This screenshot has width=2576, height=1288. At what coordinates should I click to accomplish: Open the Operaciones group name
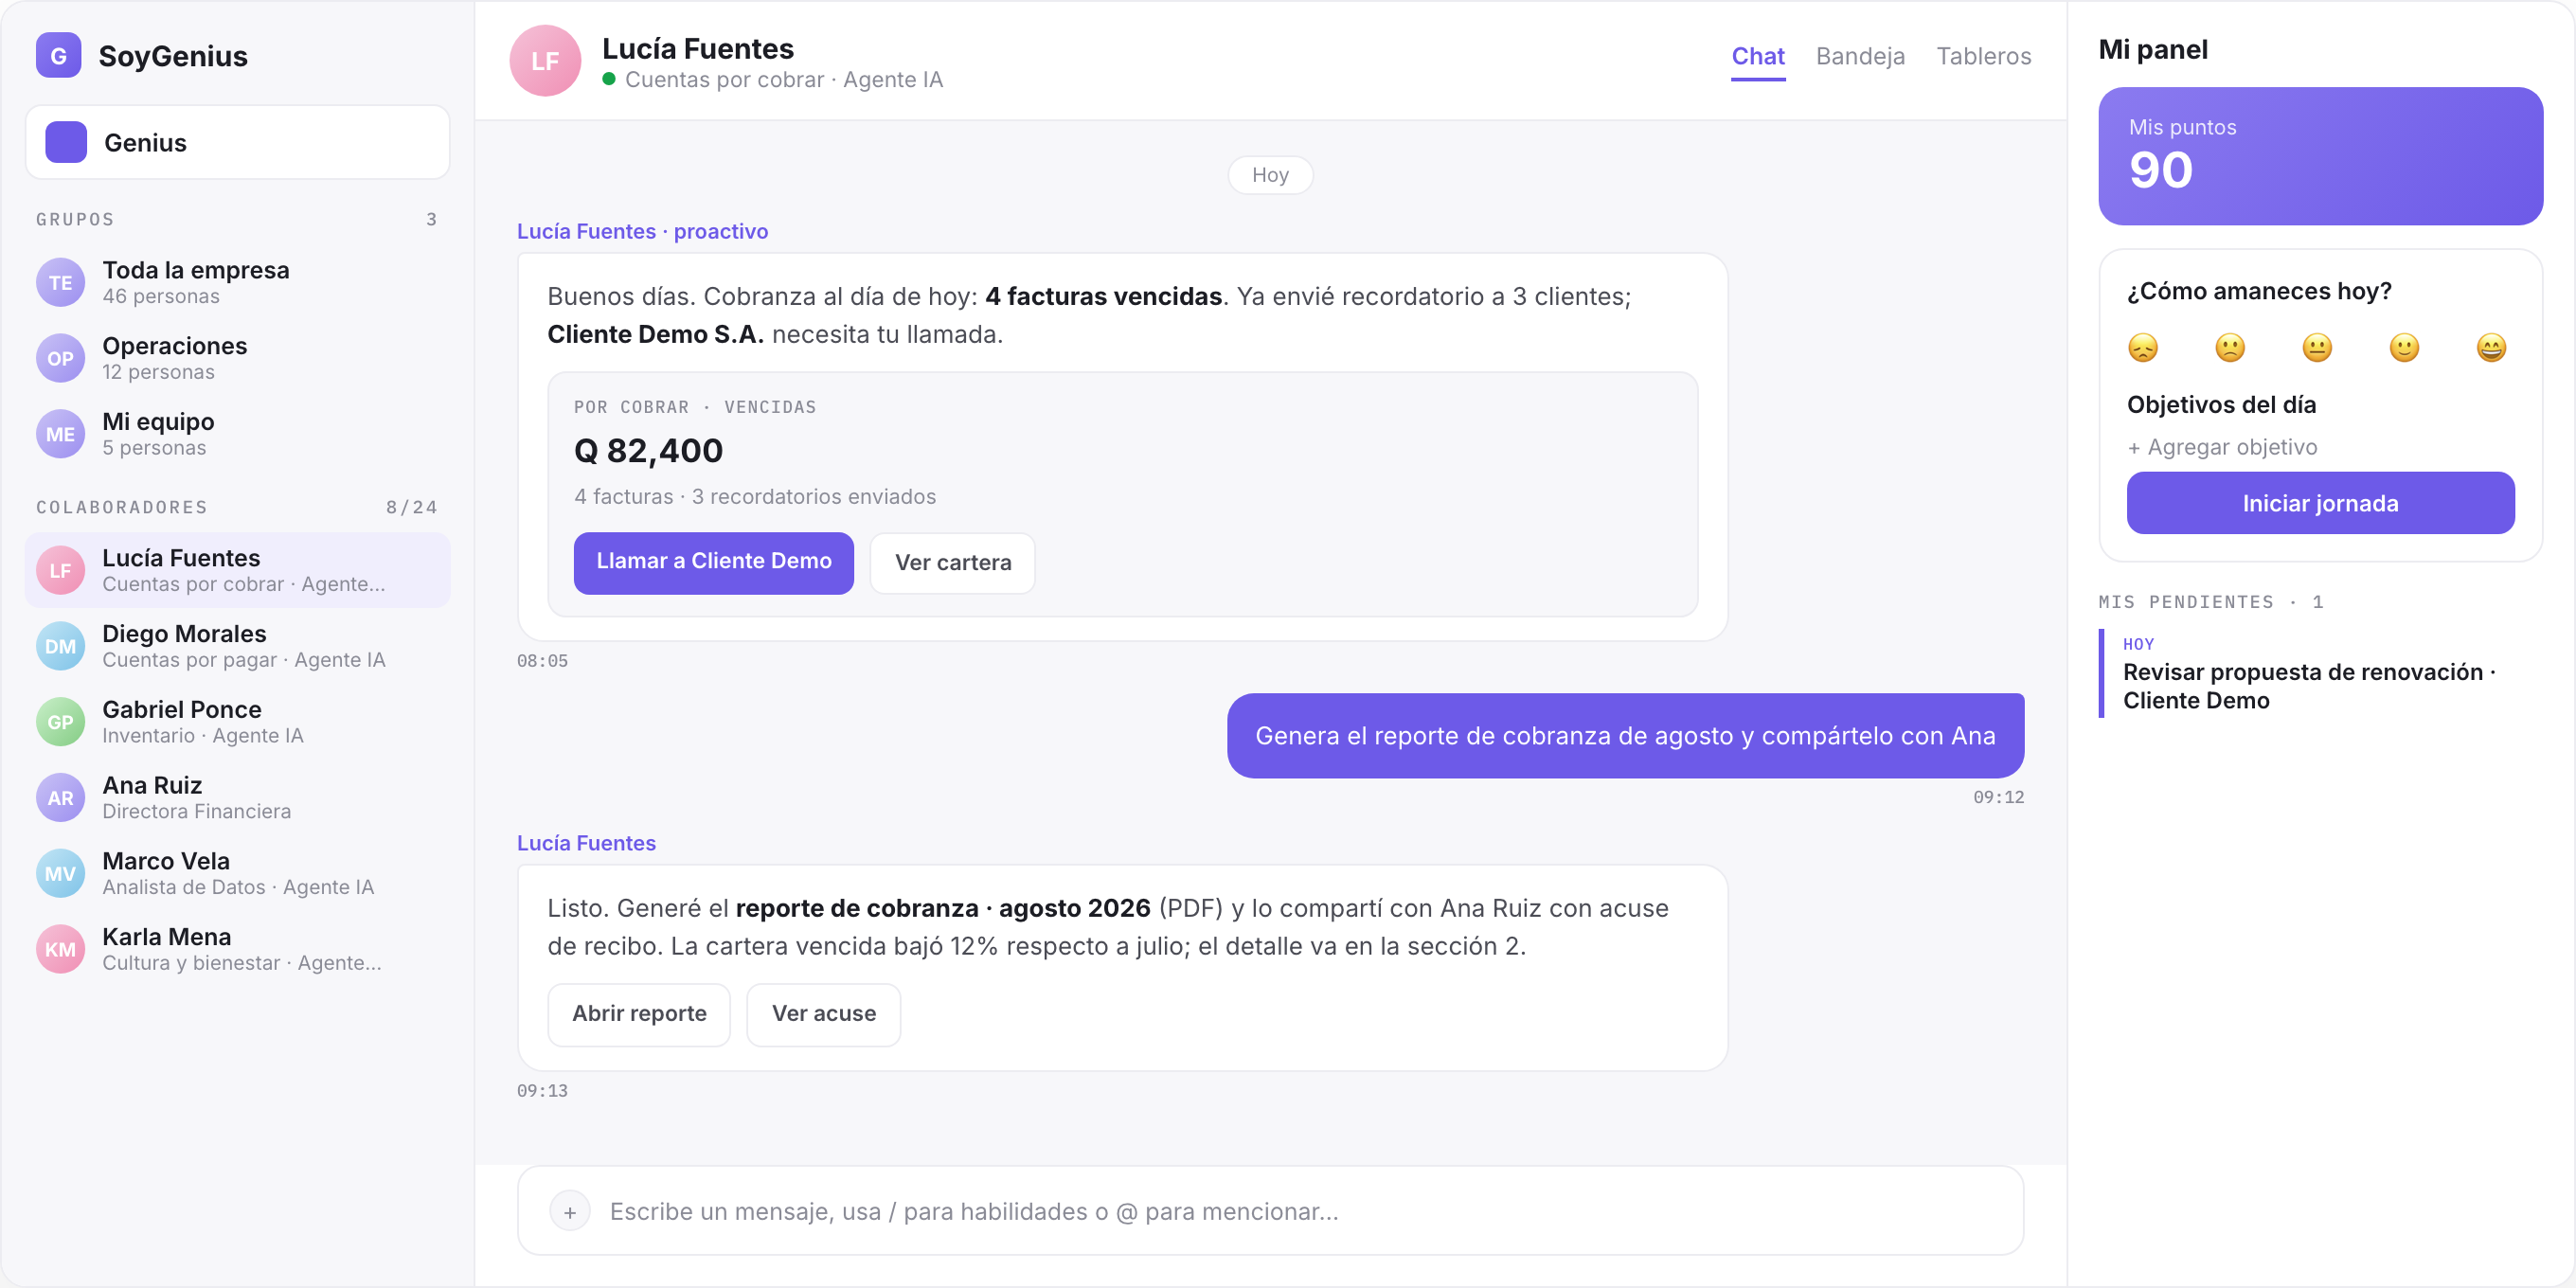point(175,346)
